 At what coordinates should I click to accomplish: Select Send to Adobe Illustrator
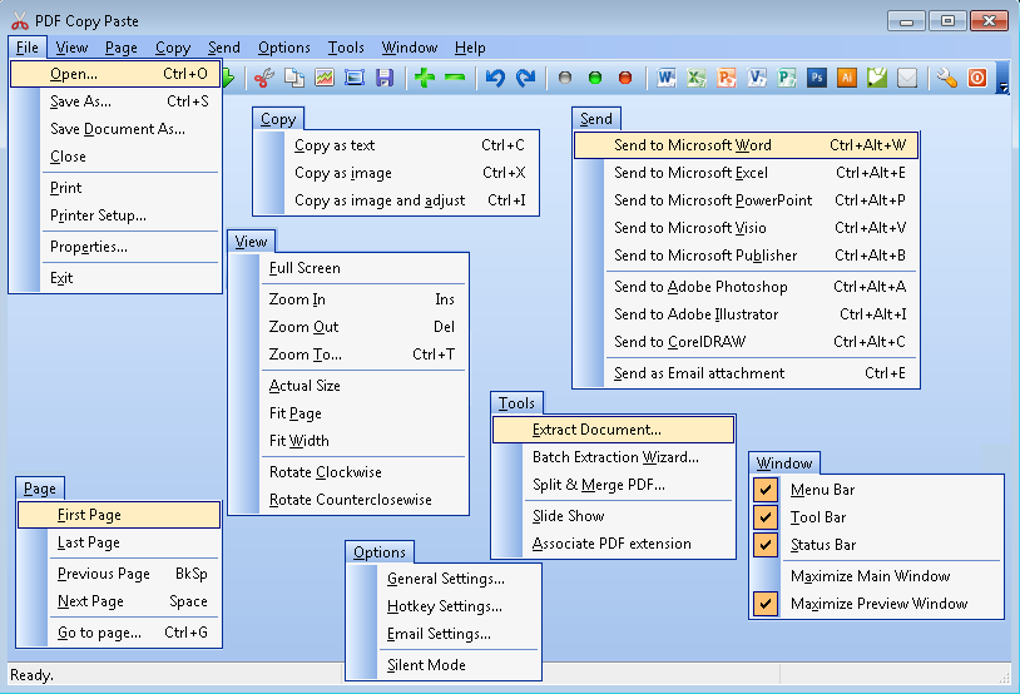[x=746, y=314]
